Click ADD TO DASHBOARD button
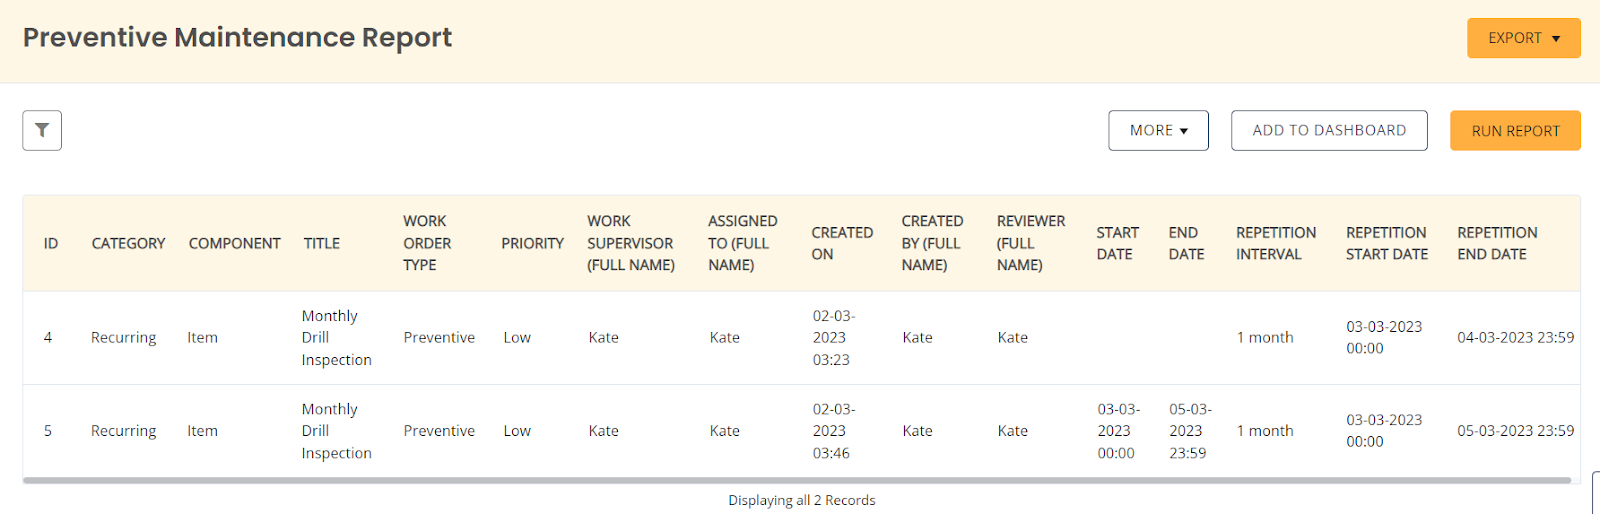 [1329, 130]
